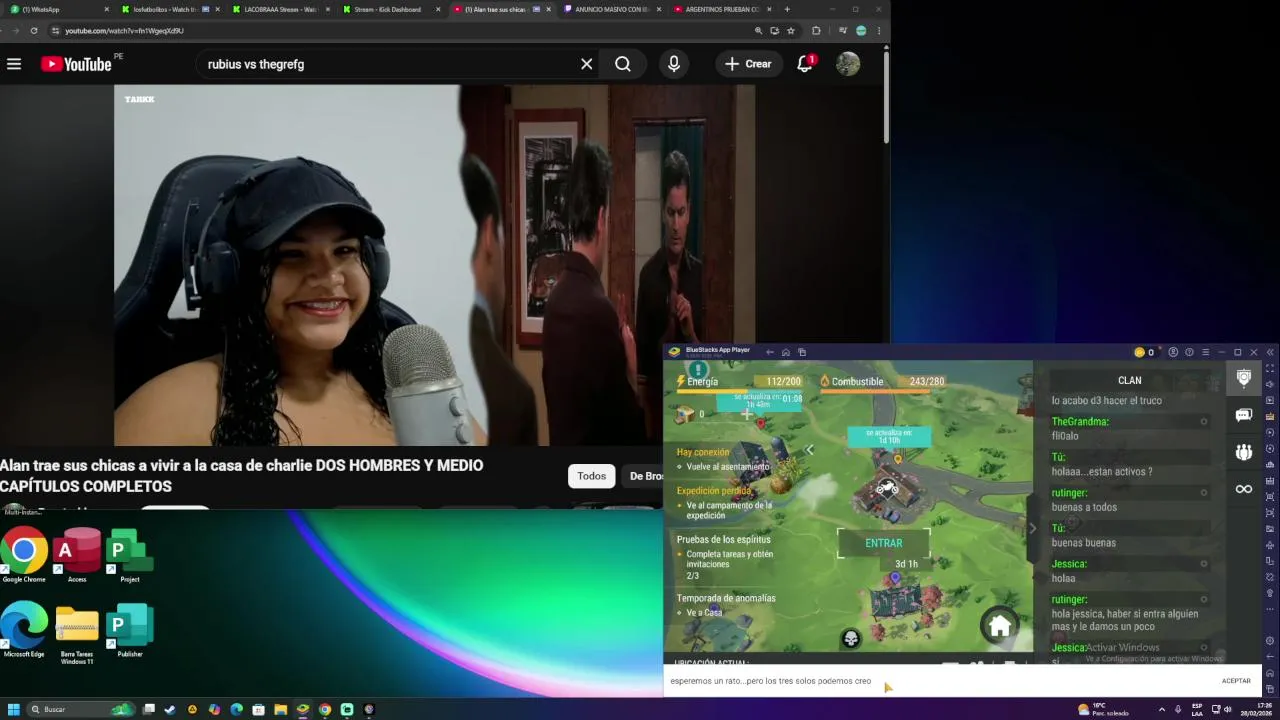1280x720 pixels.
Task: Go back in BlueStacks title bar
Action: (x=769, y=352)
